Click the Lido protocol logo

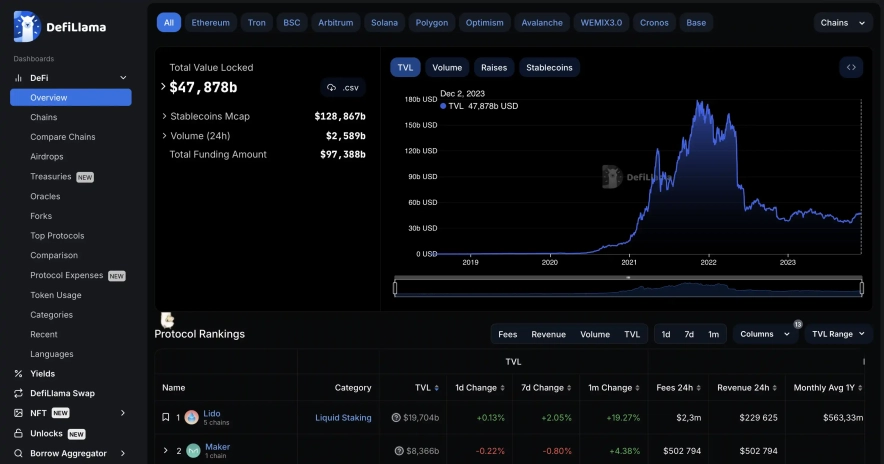pos(191,417)
